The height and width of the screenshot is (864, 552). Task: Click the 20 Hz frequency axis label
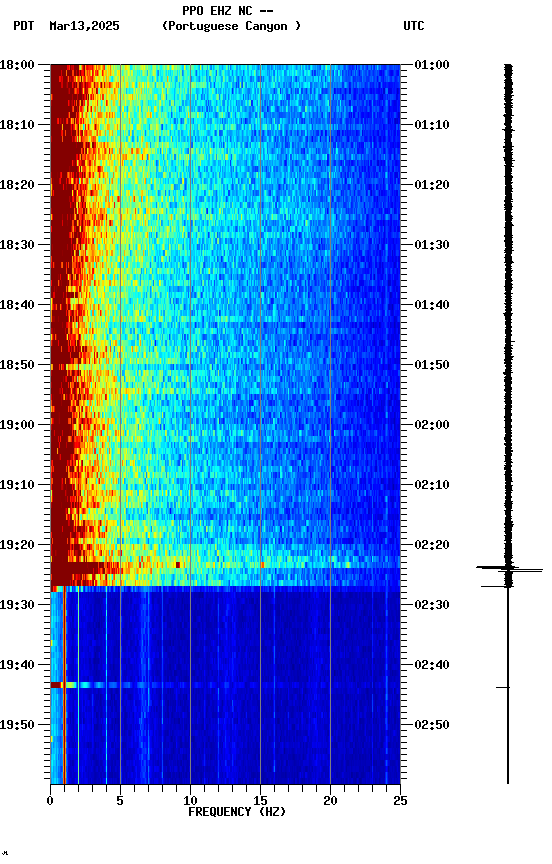[x=330, y=801]
